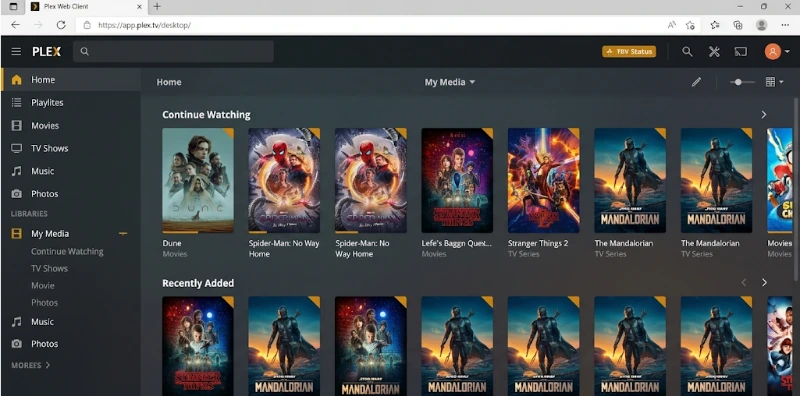Click the browser back arrow
Viewport: 800px width, 396px height.
[15, 24]
